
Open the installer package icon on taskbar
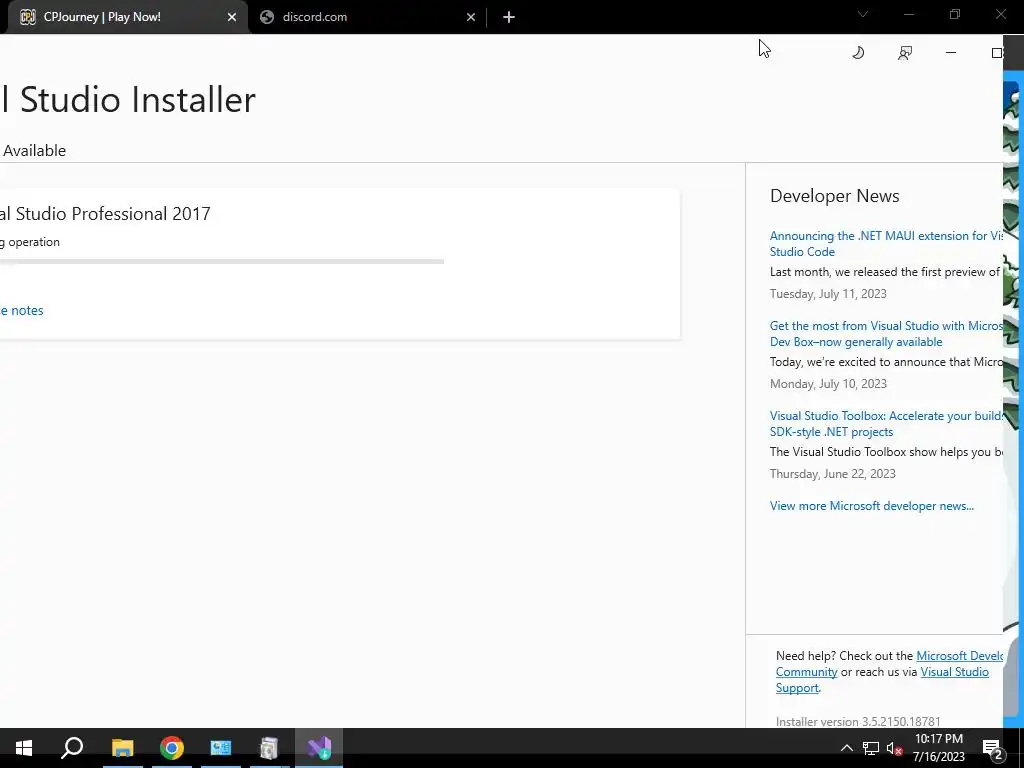[x=269, y=748]
